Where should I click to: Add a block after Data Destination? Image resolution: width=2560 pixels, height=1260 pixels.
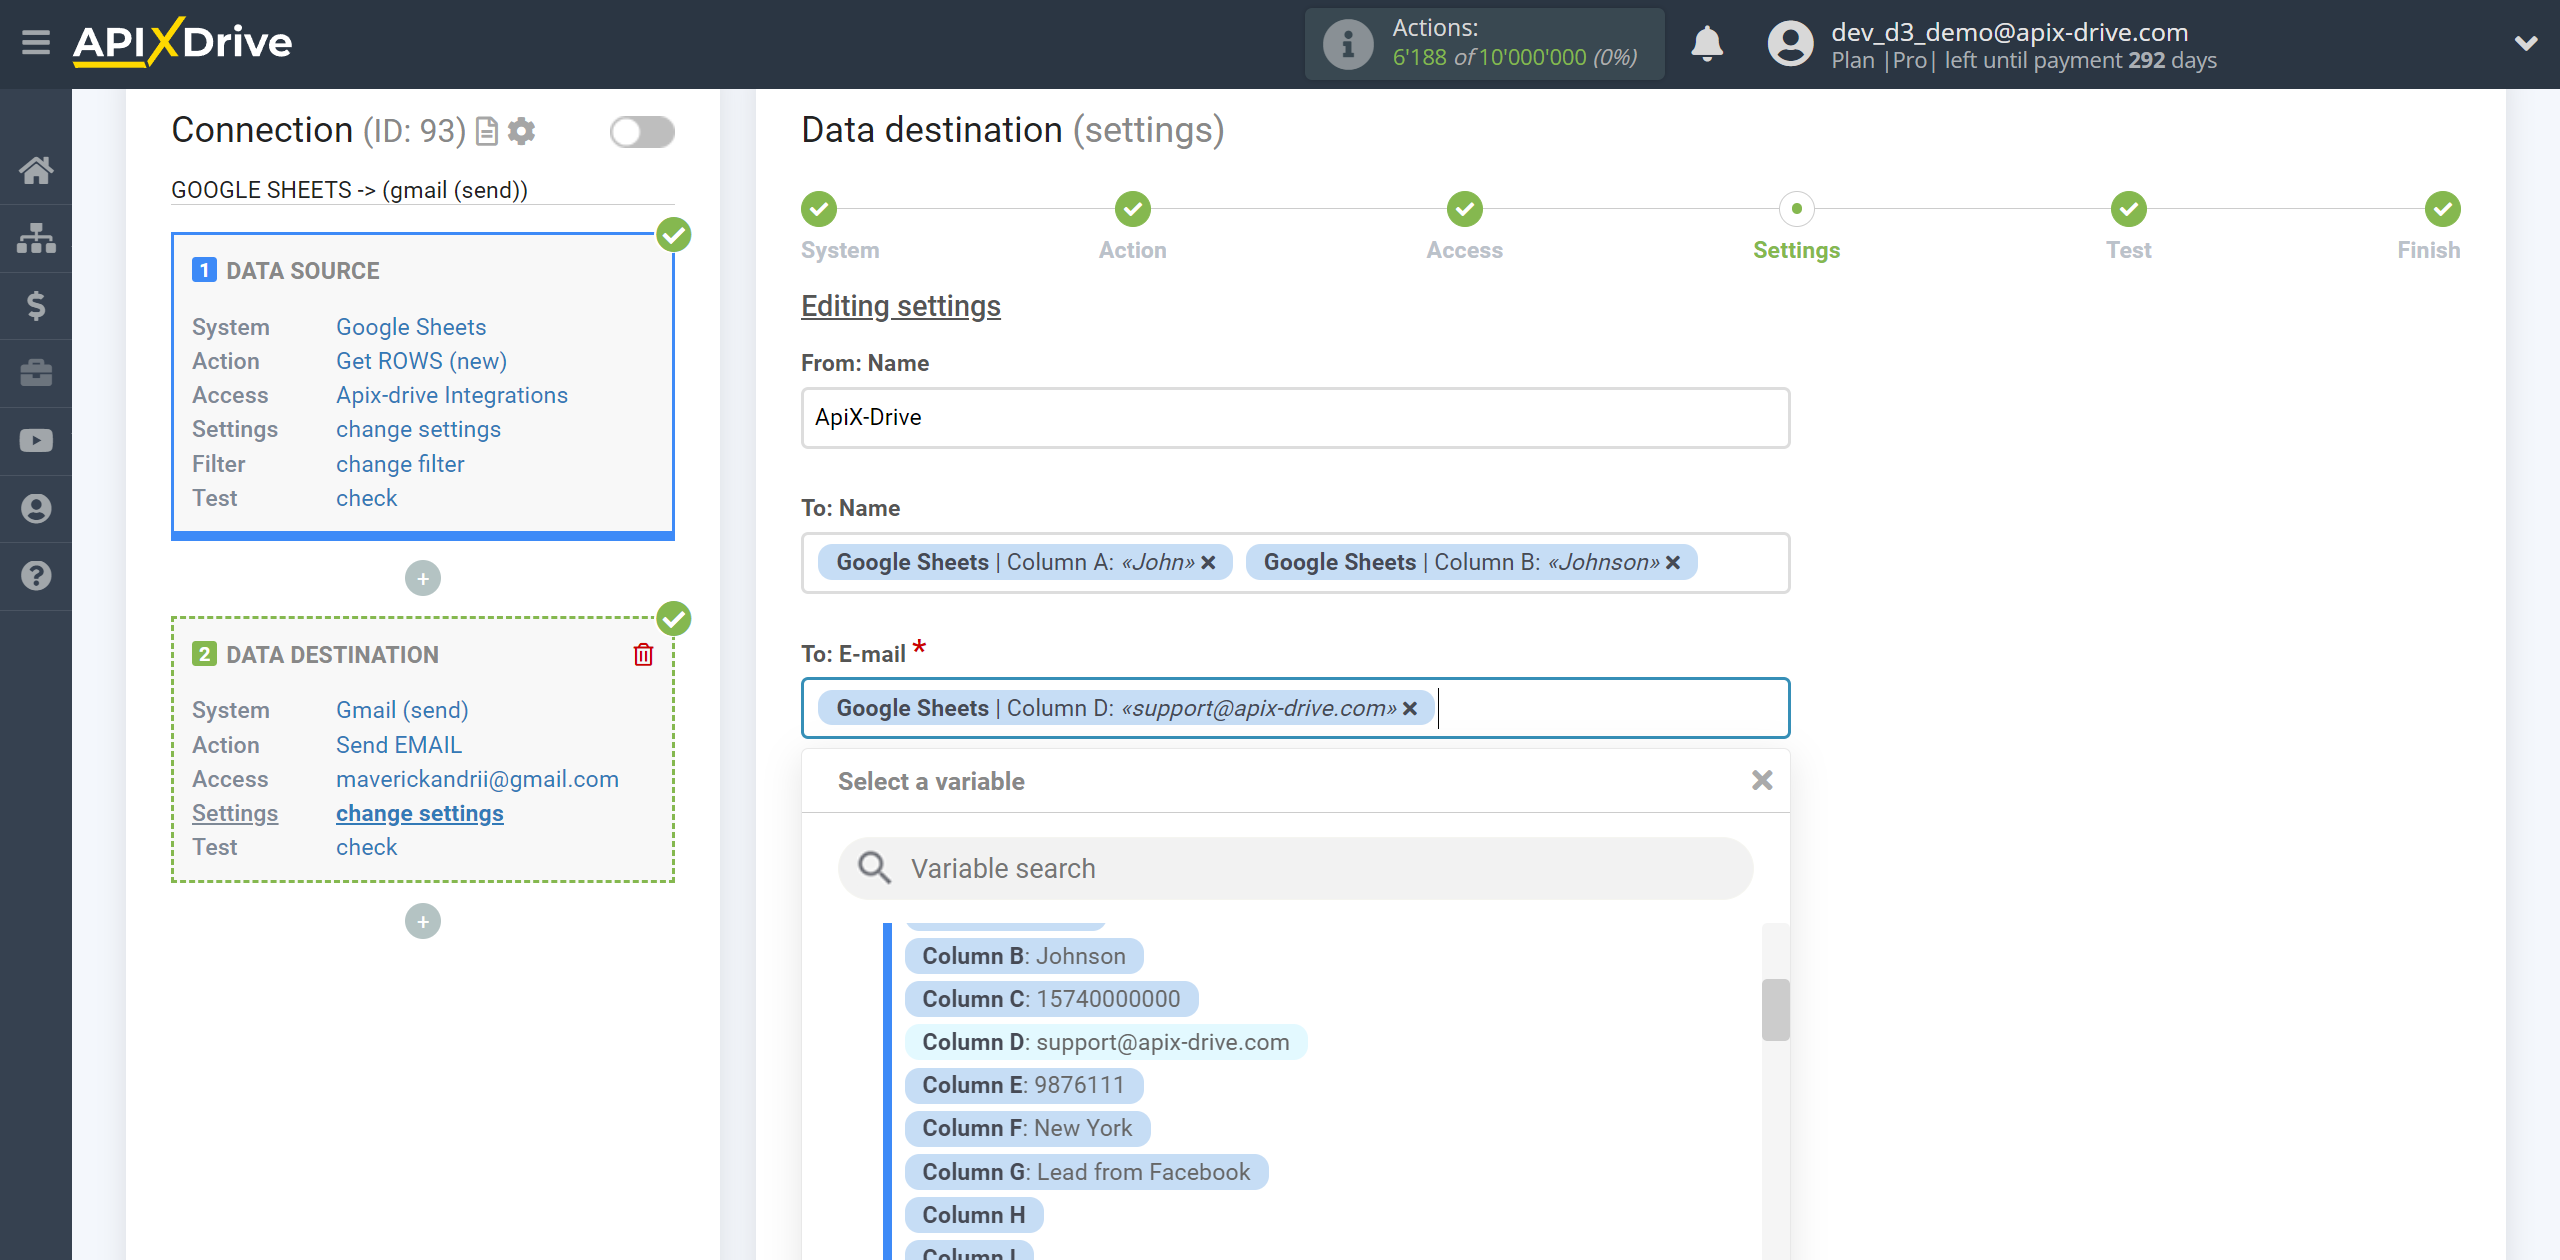(423, 921)
